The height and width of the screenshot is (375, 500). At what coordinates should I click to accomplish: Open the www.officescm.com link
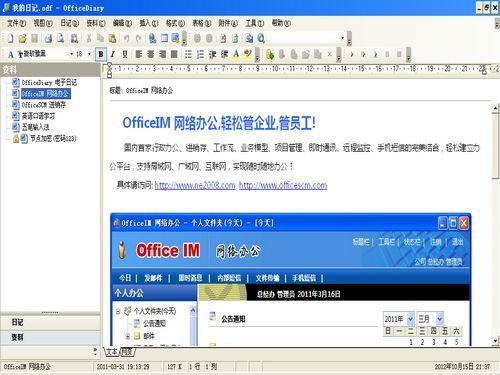click(283, 185)
